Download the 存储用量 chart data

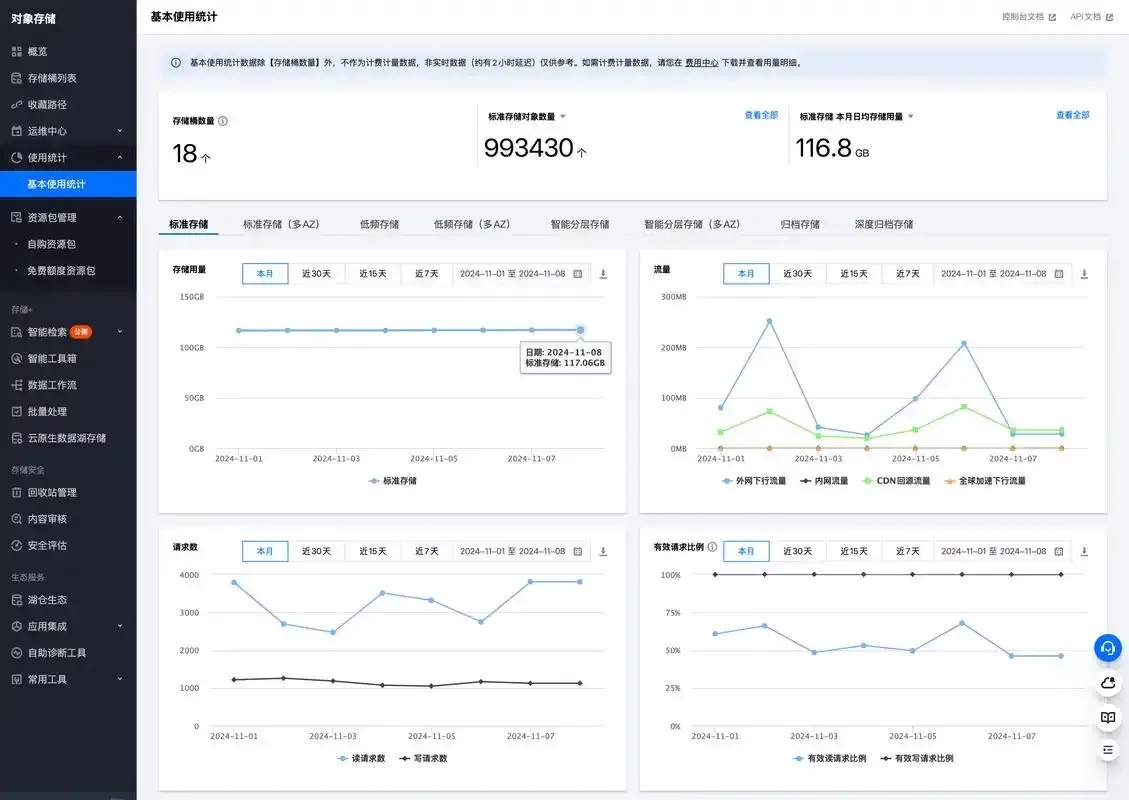click(603, 274)
